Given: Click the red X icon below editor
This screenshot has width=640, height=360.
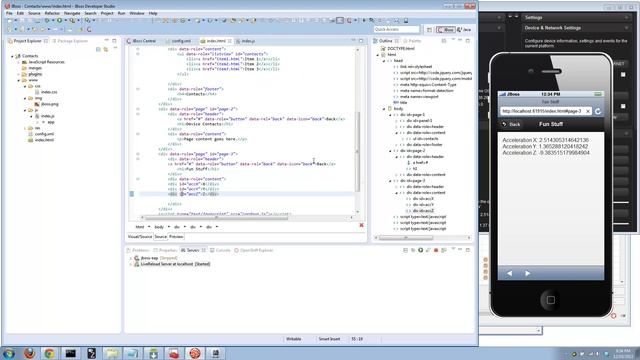Looking at the screenshot, I should coord(361,225).
